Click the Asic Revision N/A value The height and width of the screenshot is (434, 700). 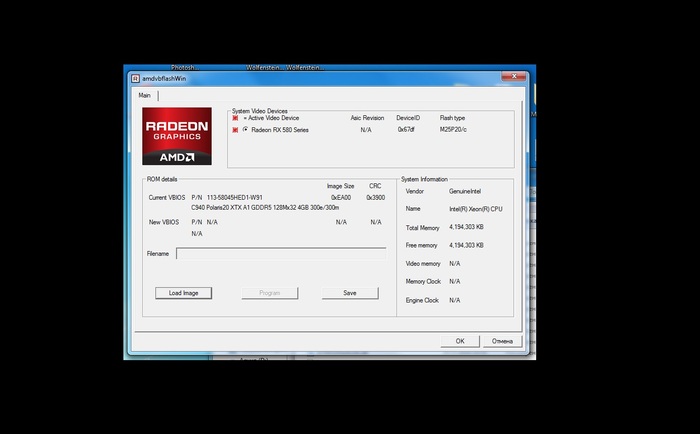(366, 129)
